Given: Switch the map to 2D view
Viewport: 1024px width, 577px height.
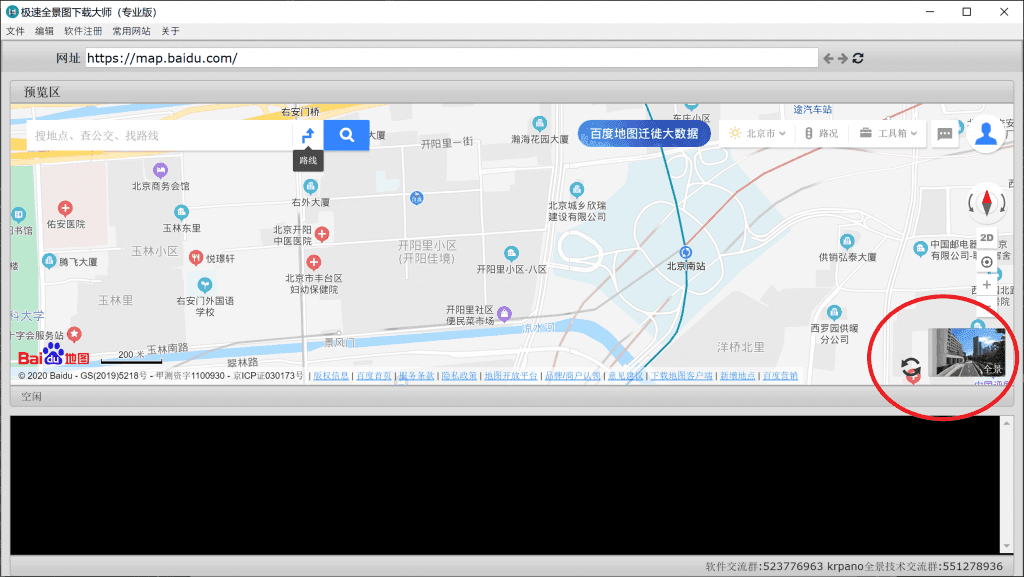Looking at the screenshot, I should click(x=986, y=237).
